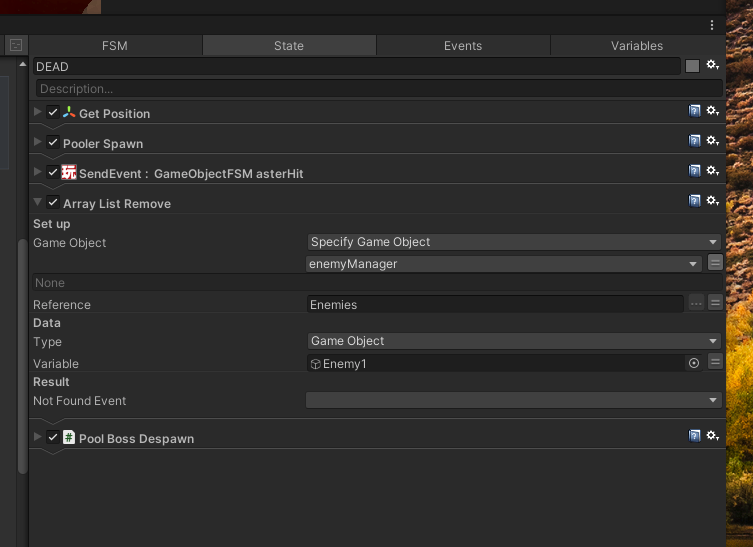Click the ellipsis button beside Enemies reference
Screen dimensions: 753x547
696,303
